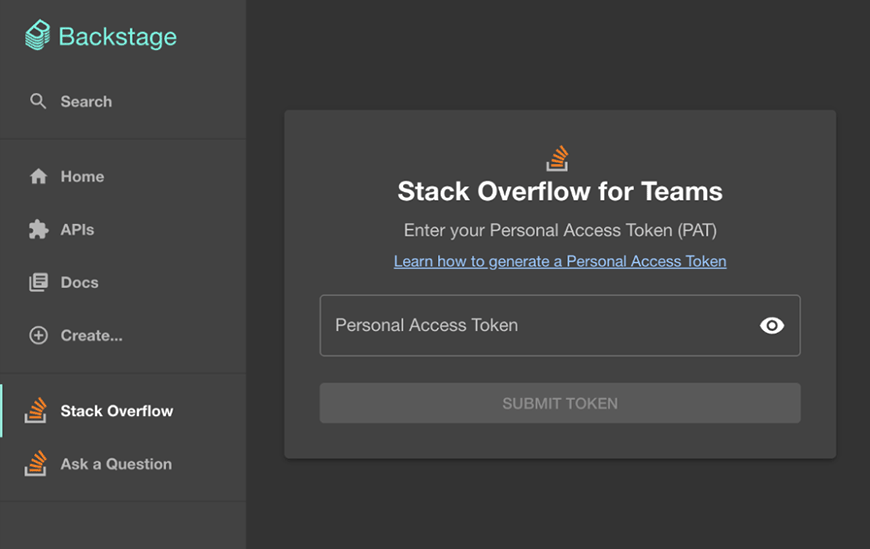Click the Stack Overflow sidebar icon
Viewport: 870px width, 549px height.
[36, 410]
